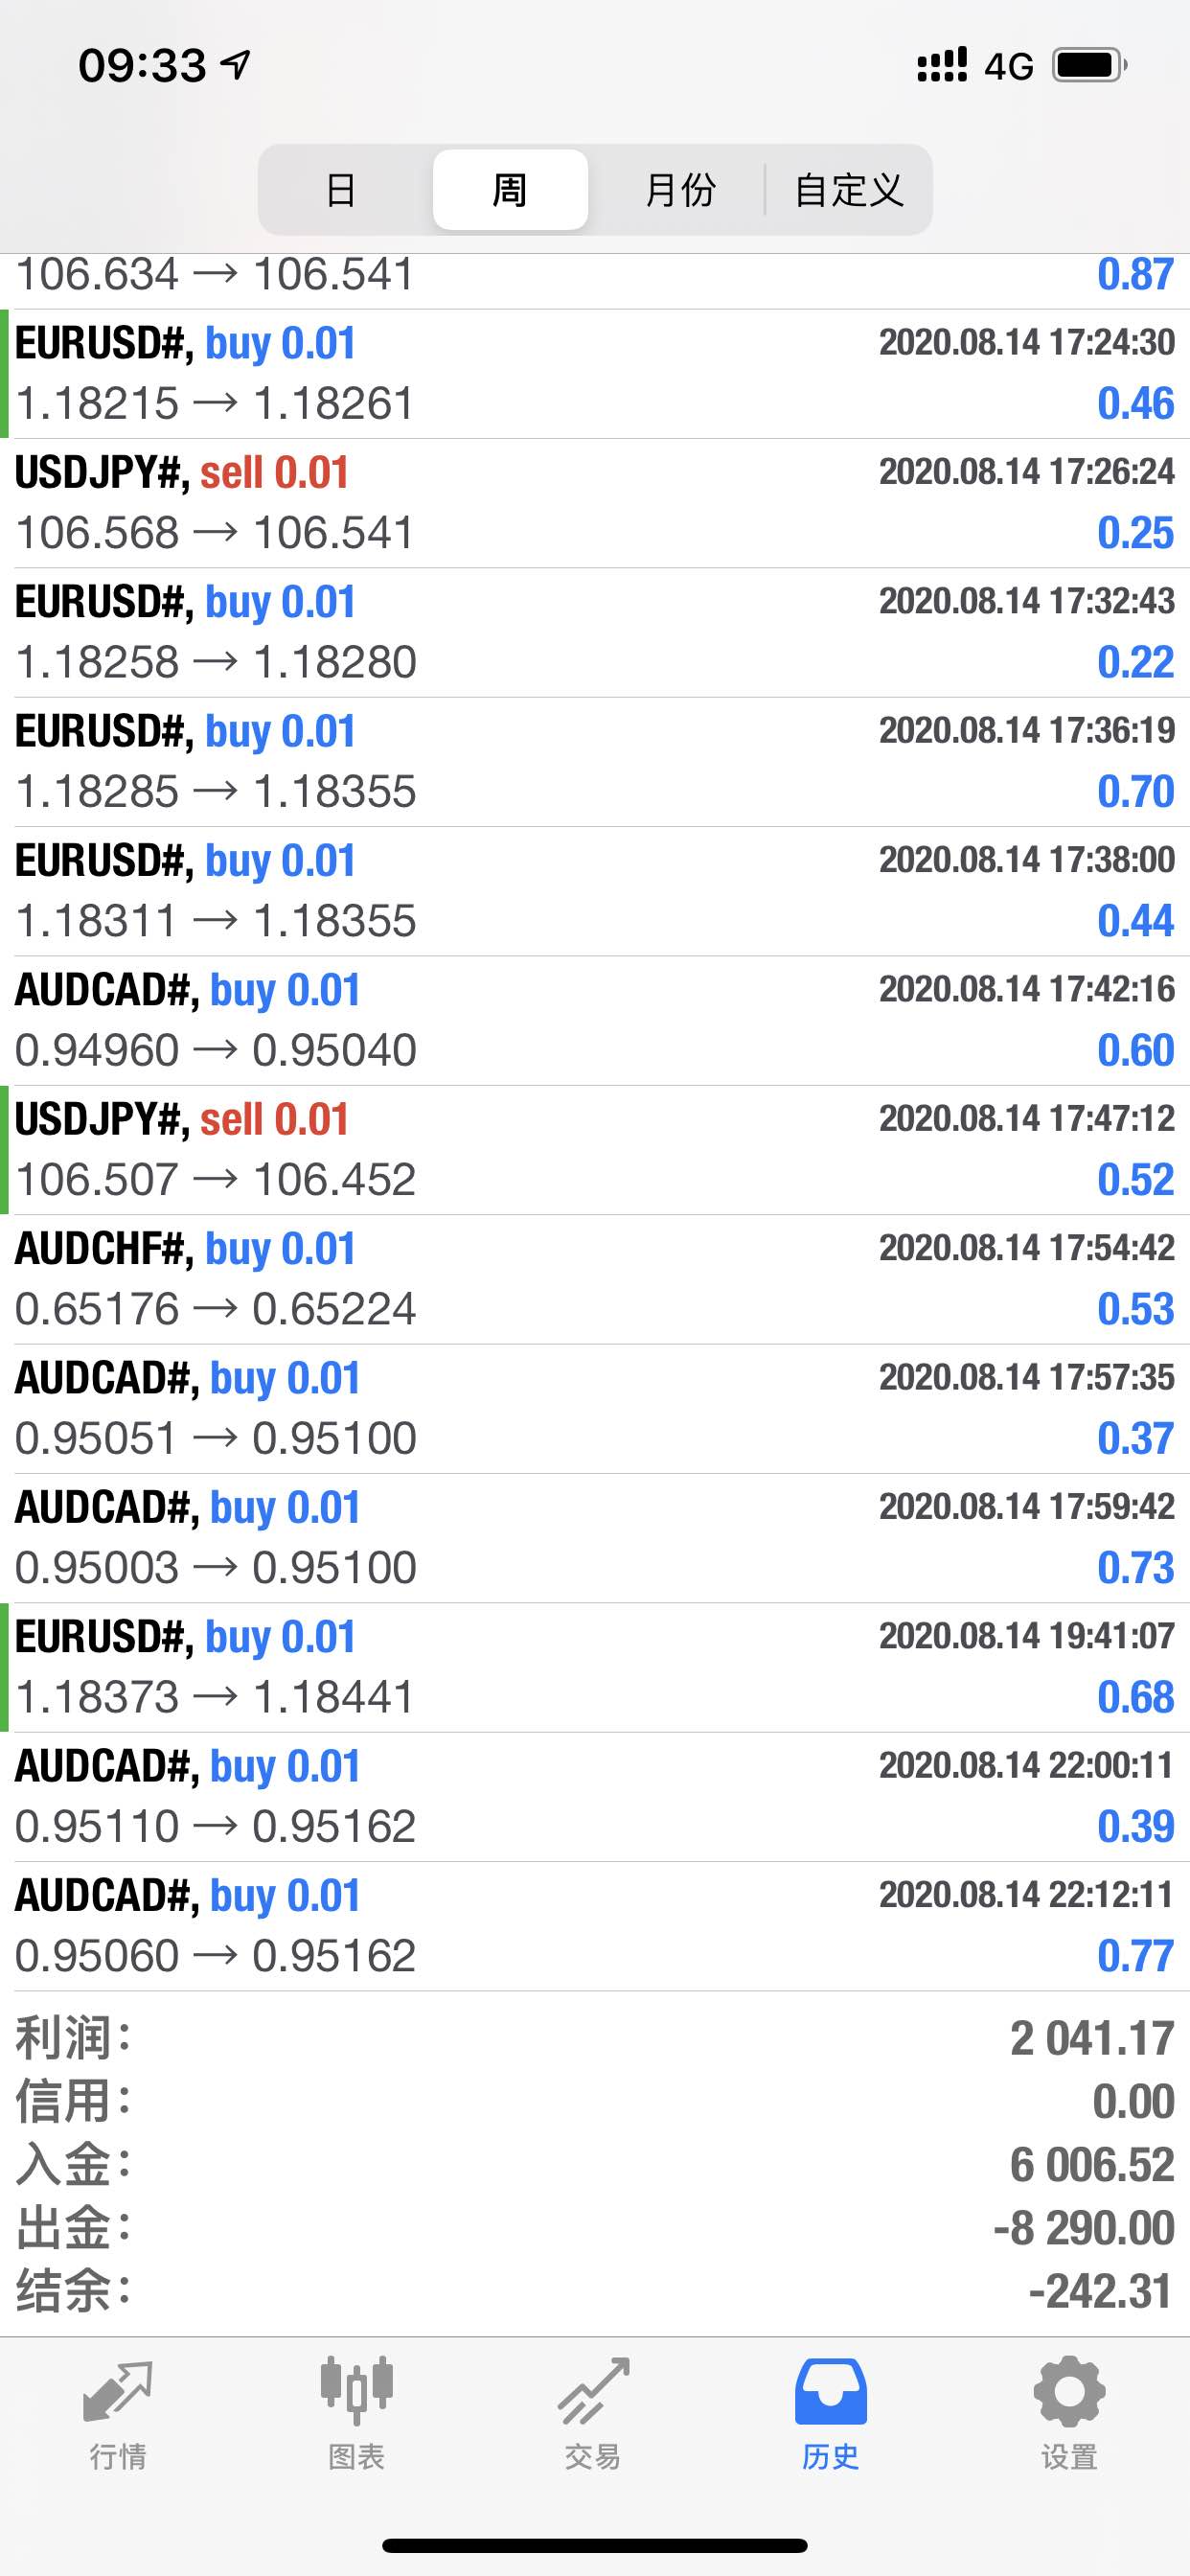The width and height of the screenshot is (1190, 2576).
Task: Tap the location arrow beside the clock
Action: click(x=236, y=66)
